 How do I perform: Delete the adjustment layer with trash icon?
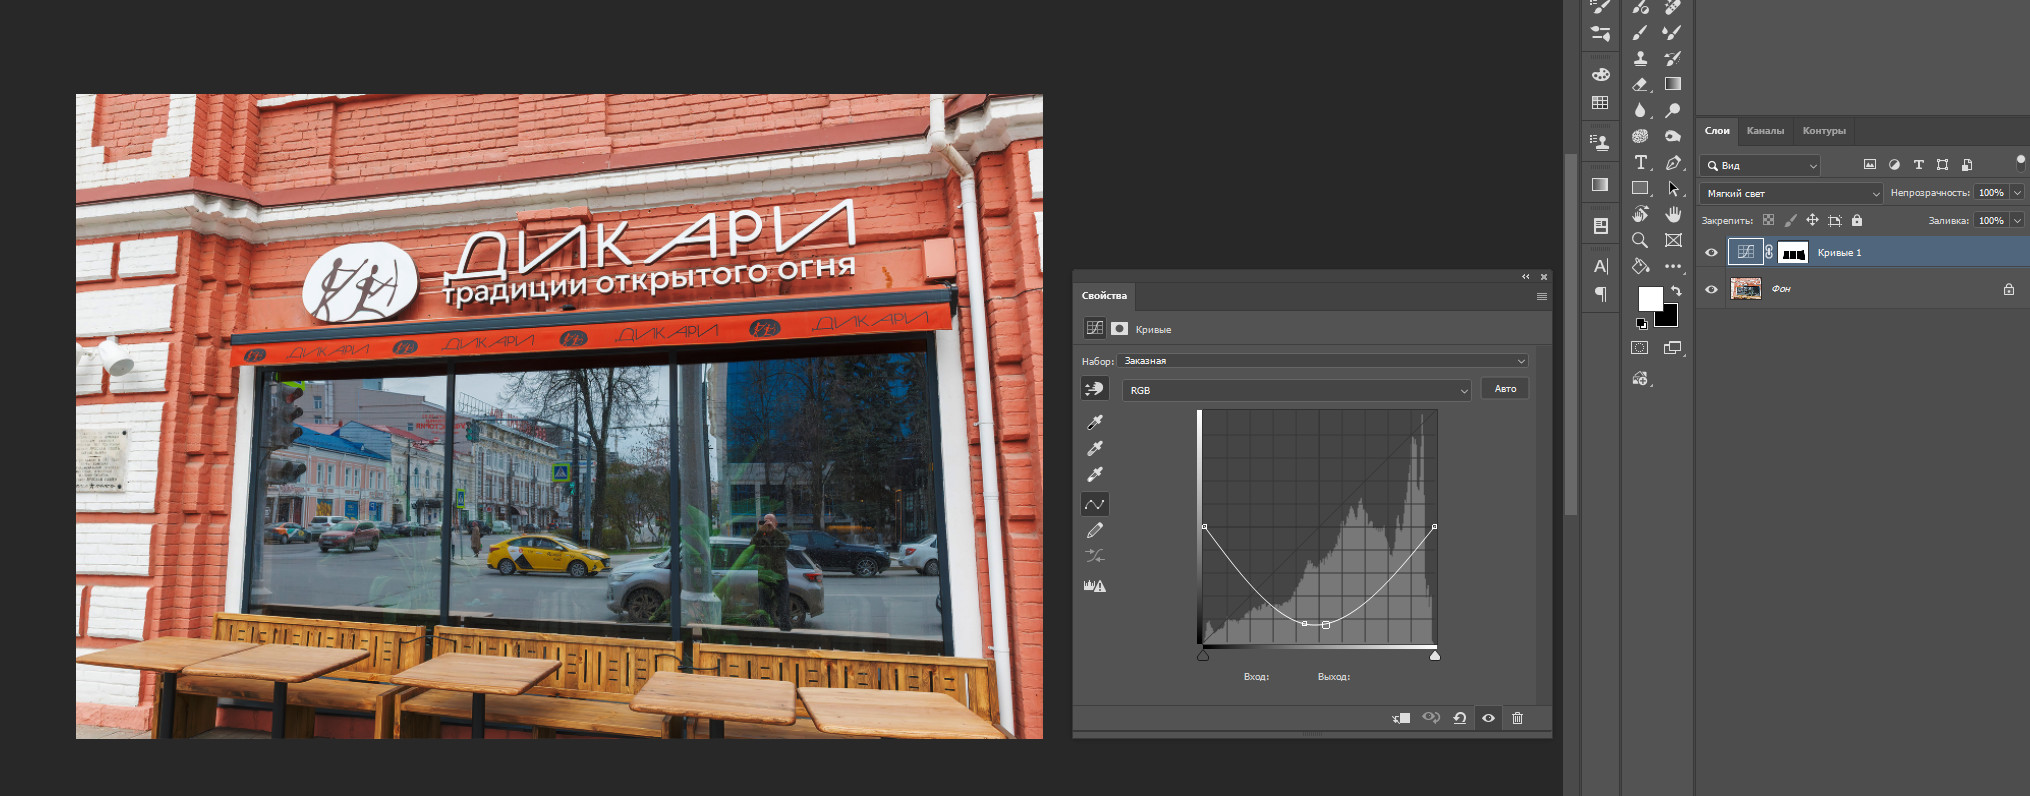[x=1517, y=718]
